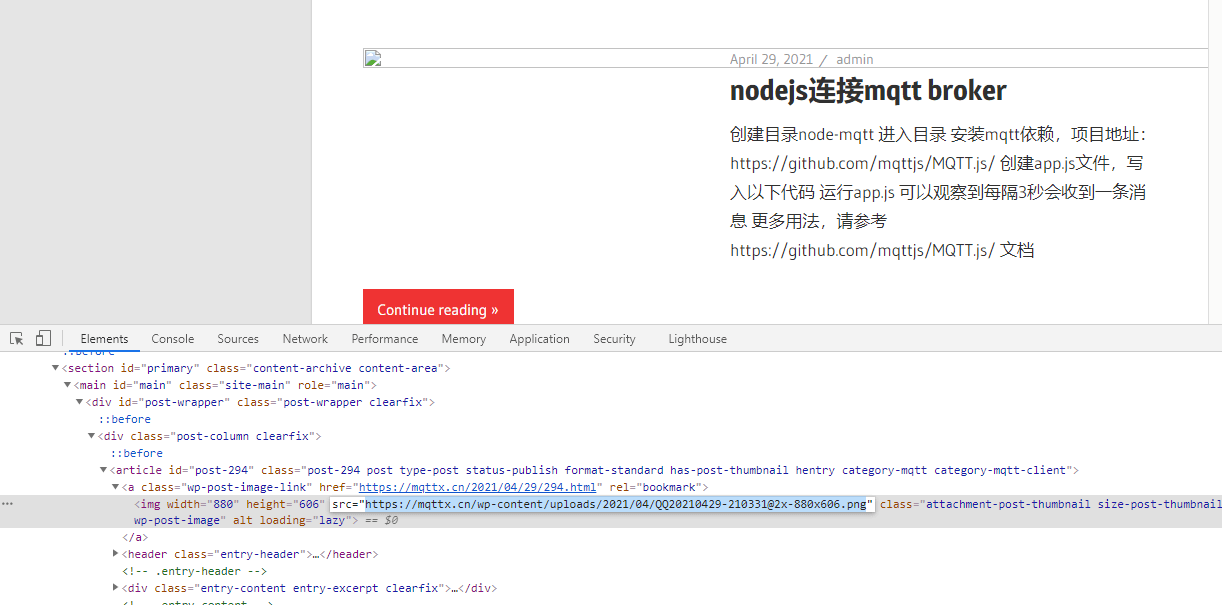Toggle the device toolbar icon
This screenshot has height=605, width=1222.
click(x=43, y=339)
